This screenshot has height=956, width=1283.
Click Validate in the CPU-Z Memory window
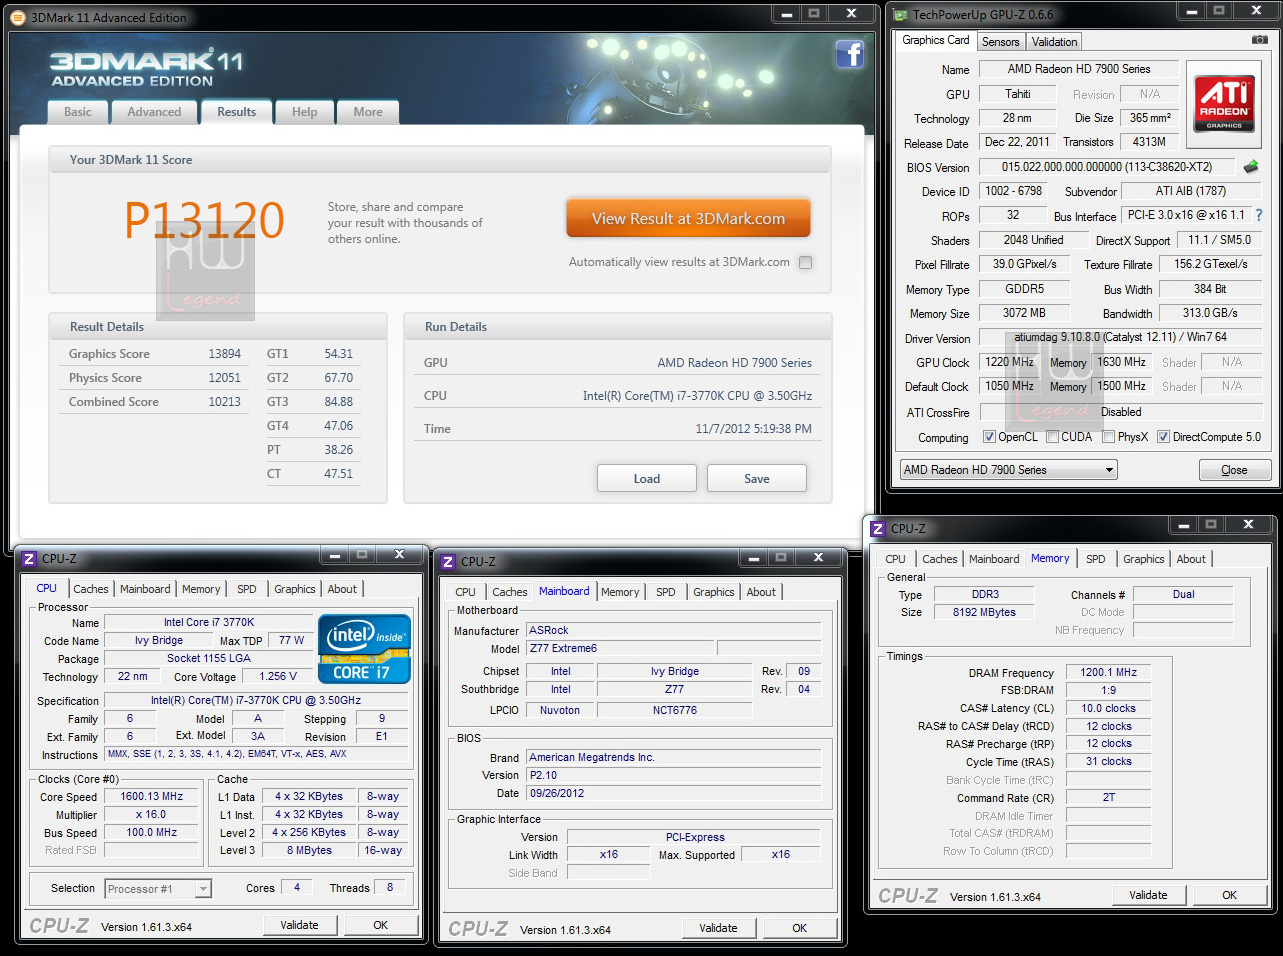click(1148, 895)
